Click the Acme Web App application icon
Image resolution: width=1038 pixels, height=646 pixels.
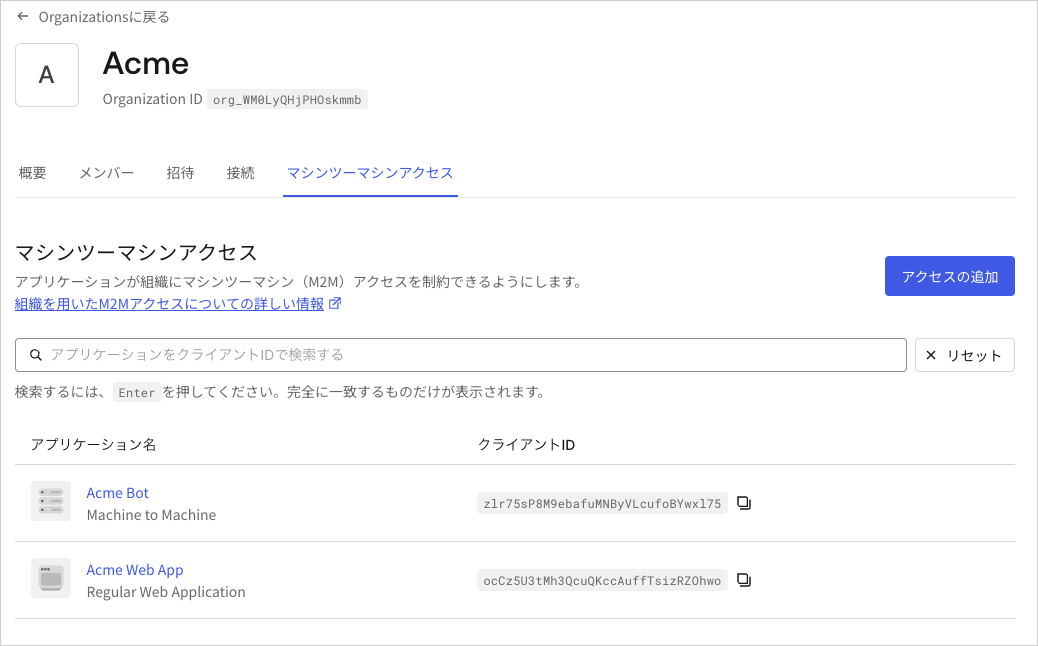pos(50,578)
